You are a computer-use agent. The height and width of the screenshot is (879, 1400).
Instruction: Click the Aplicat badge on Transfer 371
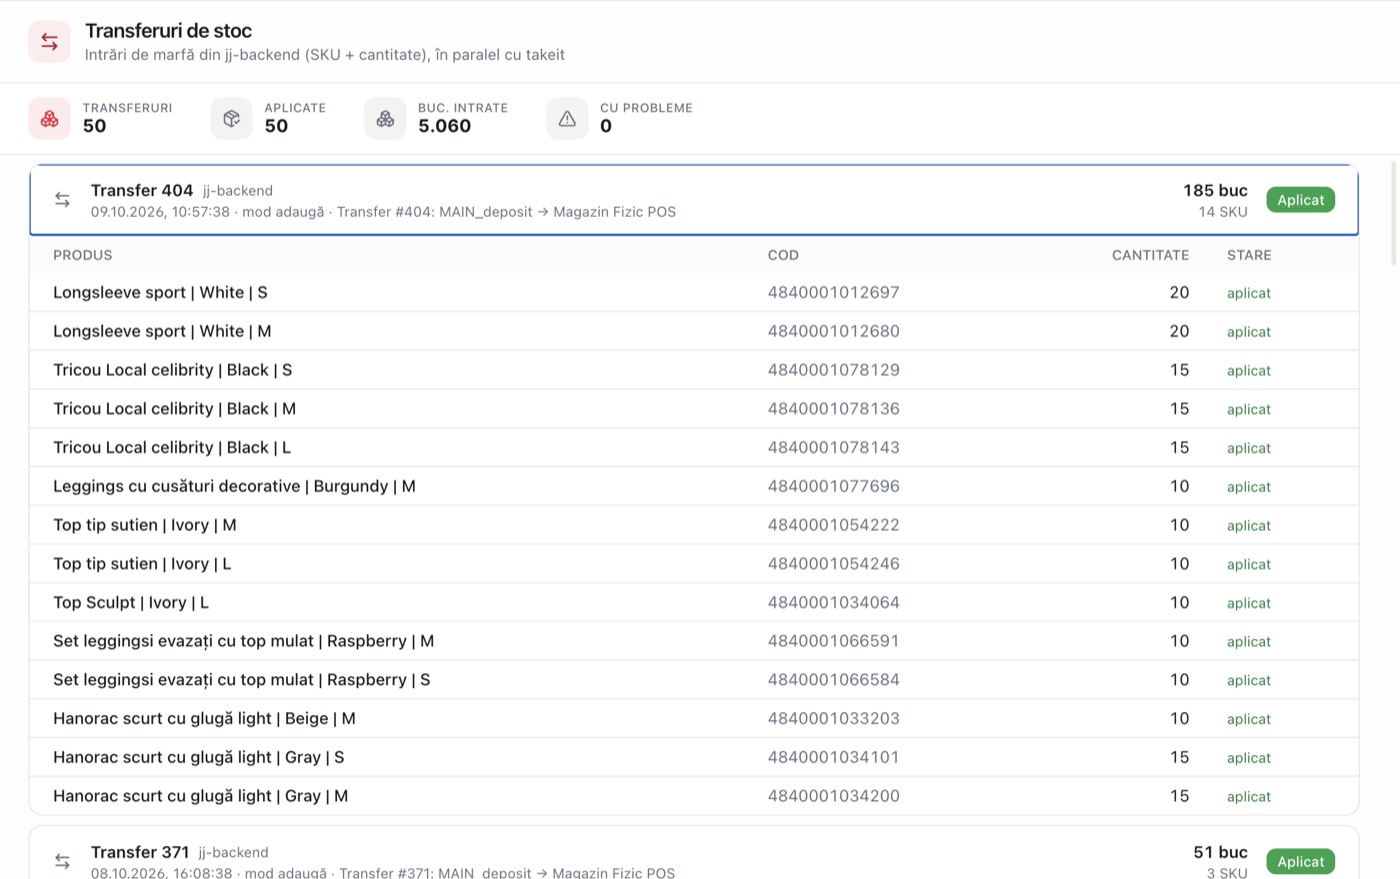(1300, 861)
